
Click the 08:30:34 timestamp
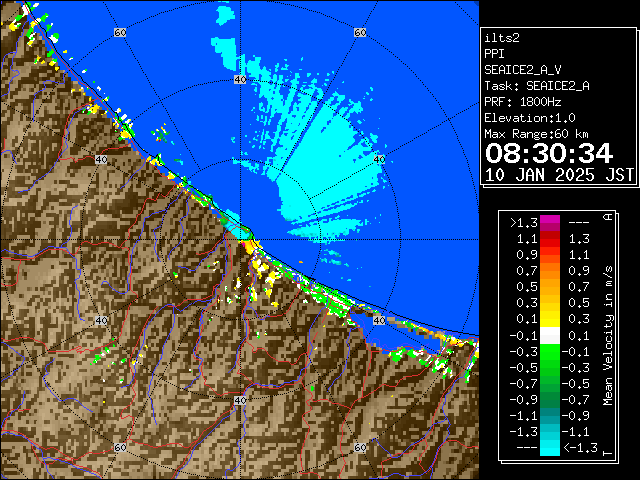549,153
